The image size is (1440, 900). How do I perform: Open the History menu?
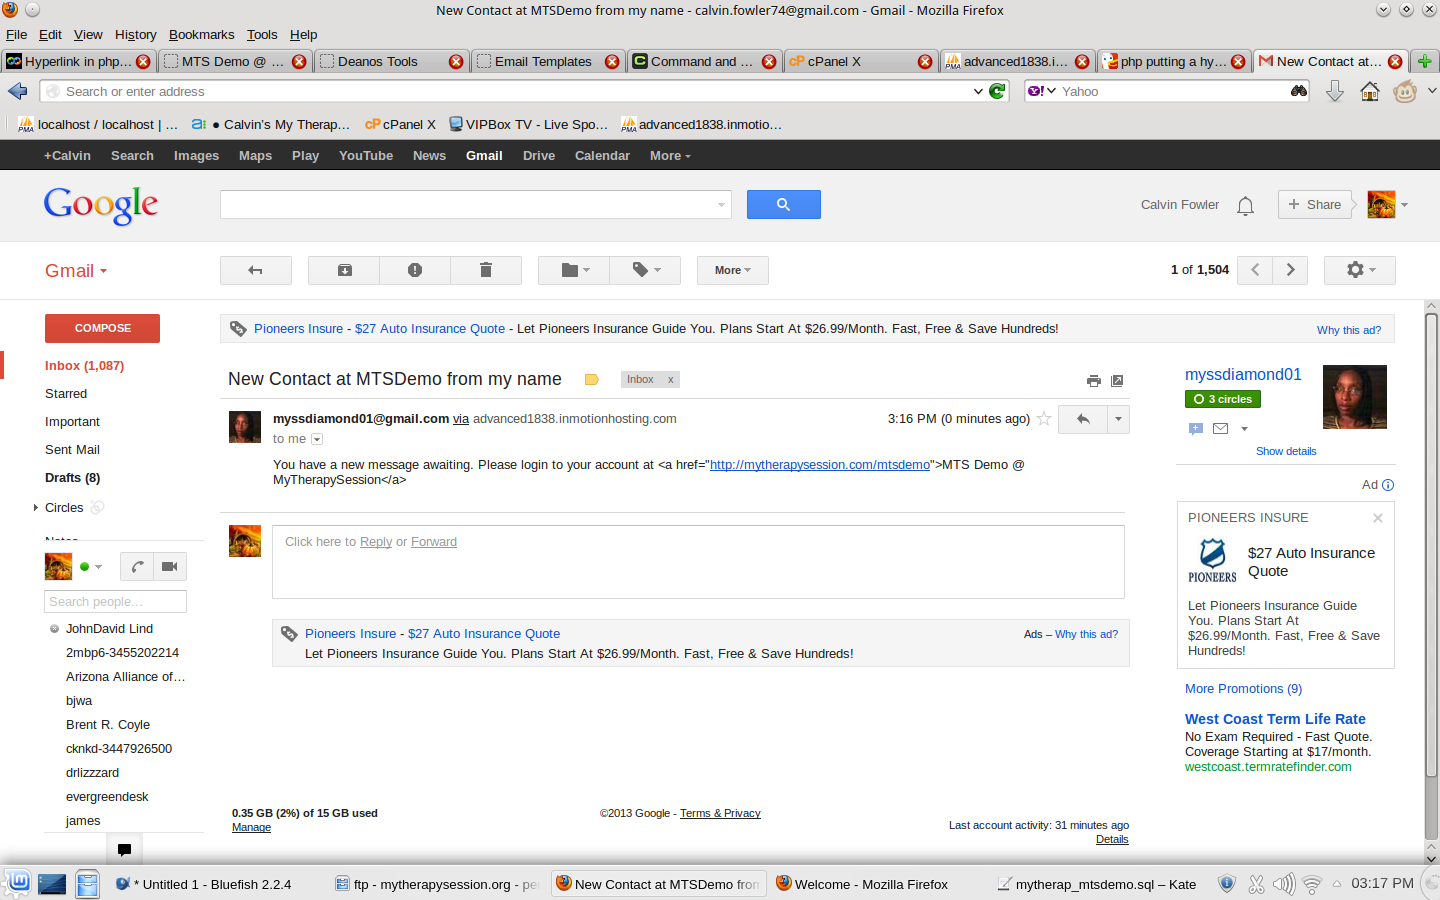click(x=136, y=34)
